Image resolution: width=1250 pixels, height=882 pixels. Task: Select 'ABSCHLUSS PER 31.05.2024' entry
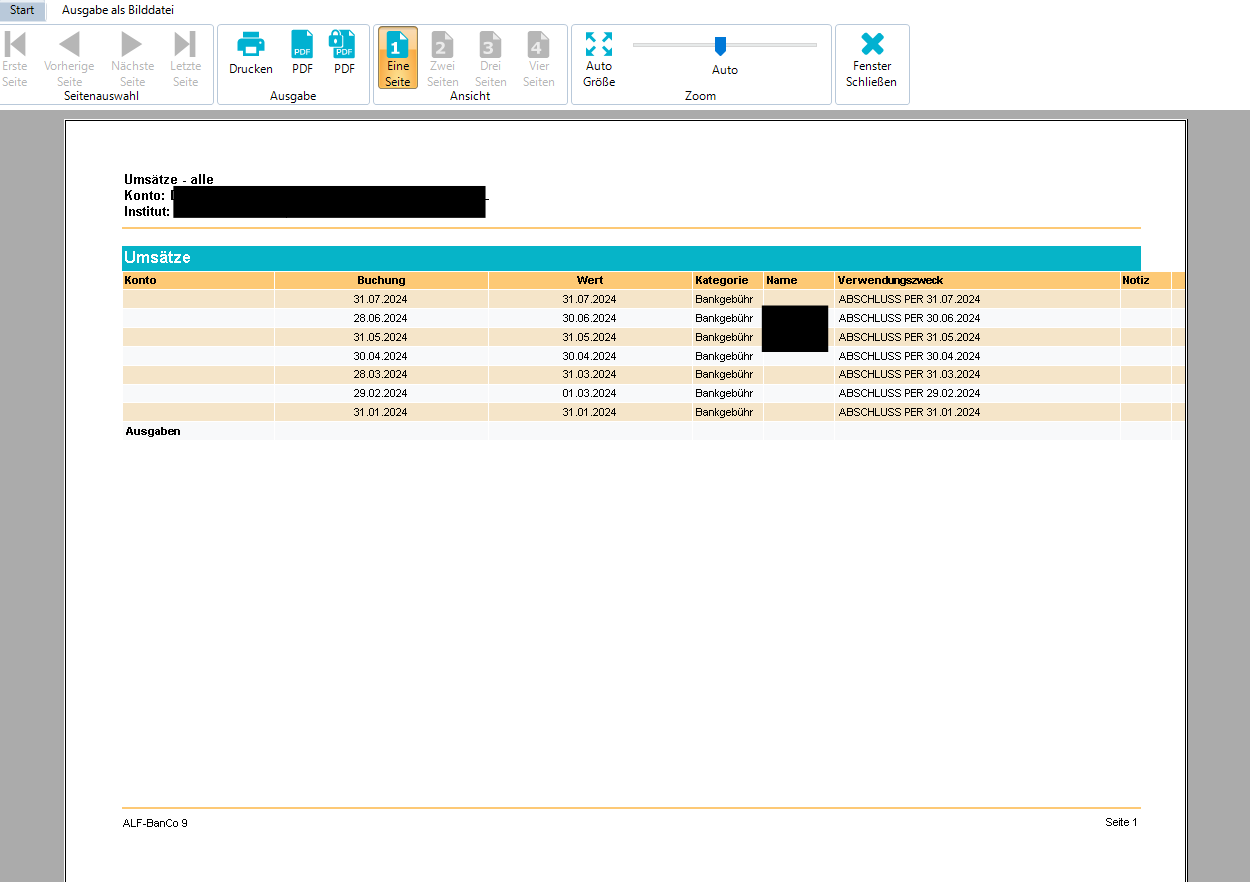(x=909, y=337)
